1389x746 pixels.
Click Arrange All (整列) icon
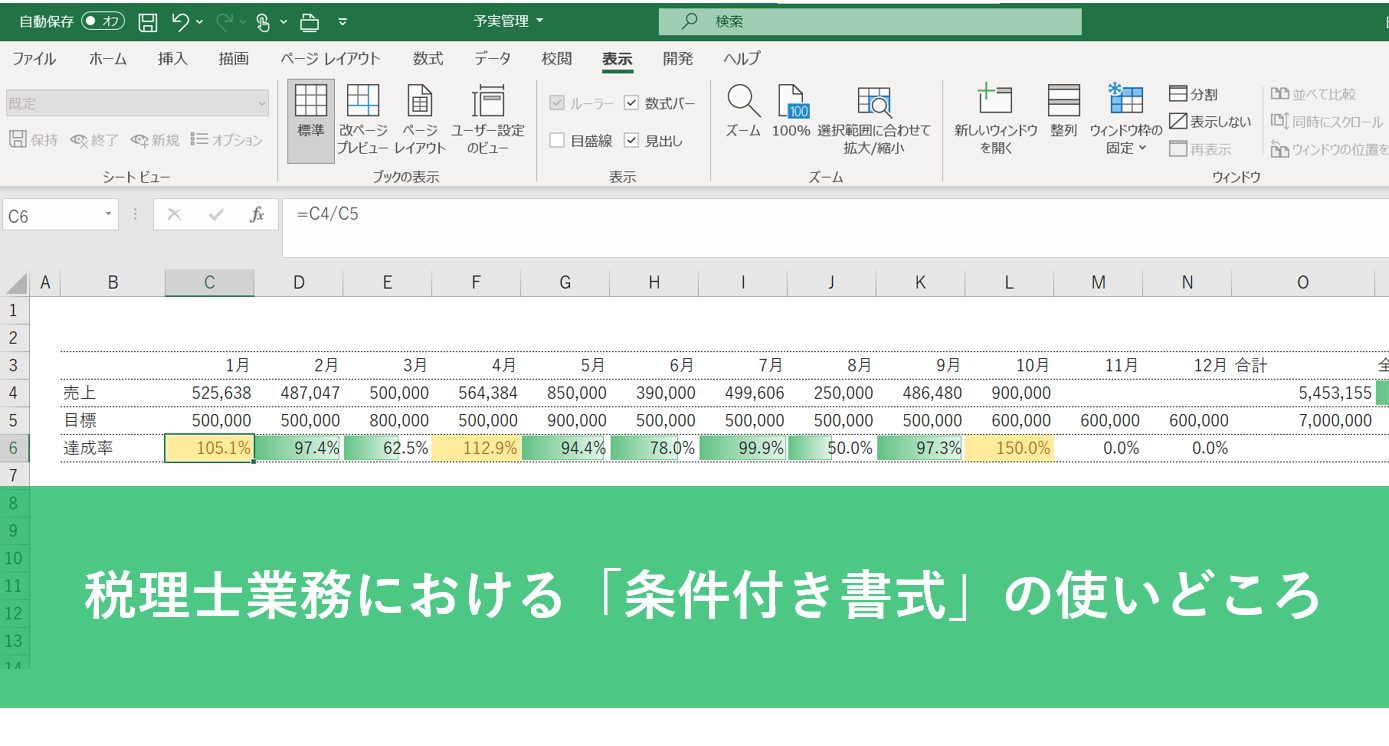1063,111
